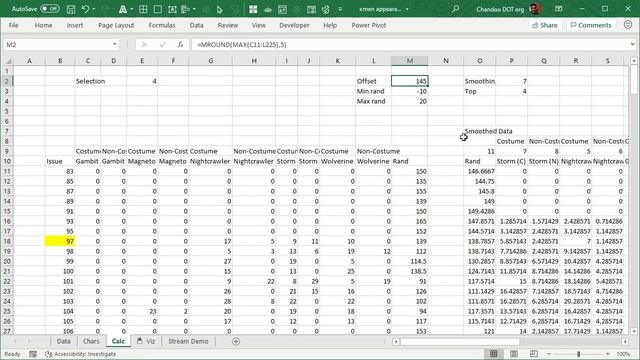Click the table layout icon in title bar
Image resolution: width=640 pixels, height=360 pixels.
(282, 9)
